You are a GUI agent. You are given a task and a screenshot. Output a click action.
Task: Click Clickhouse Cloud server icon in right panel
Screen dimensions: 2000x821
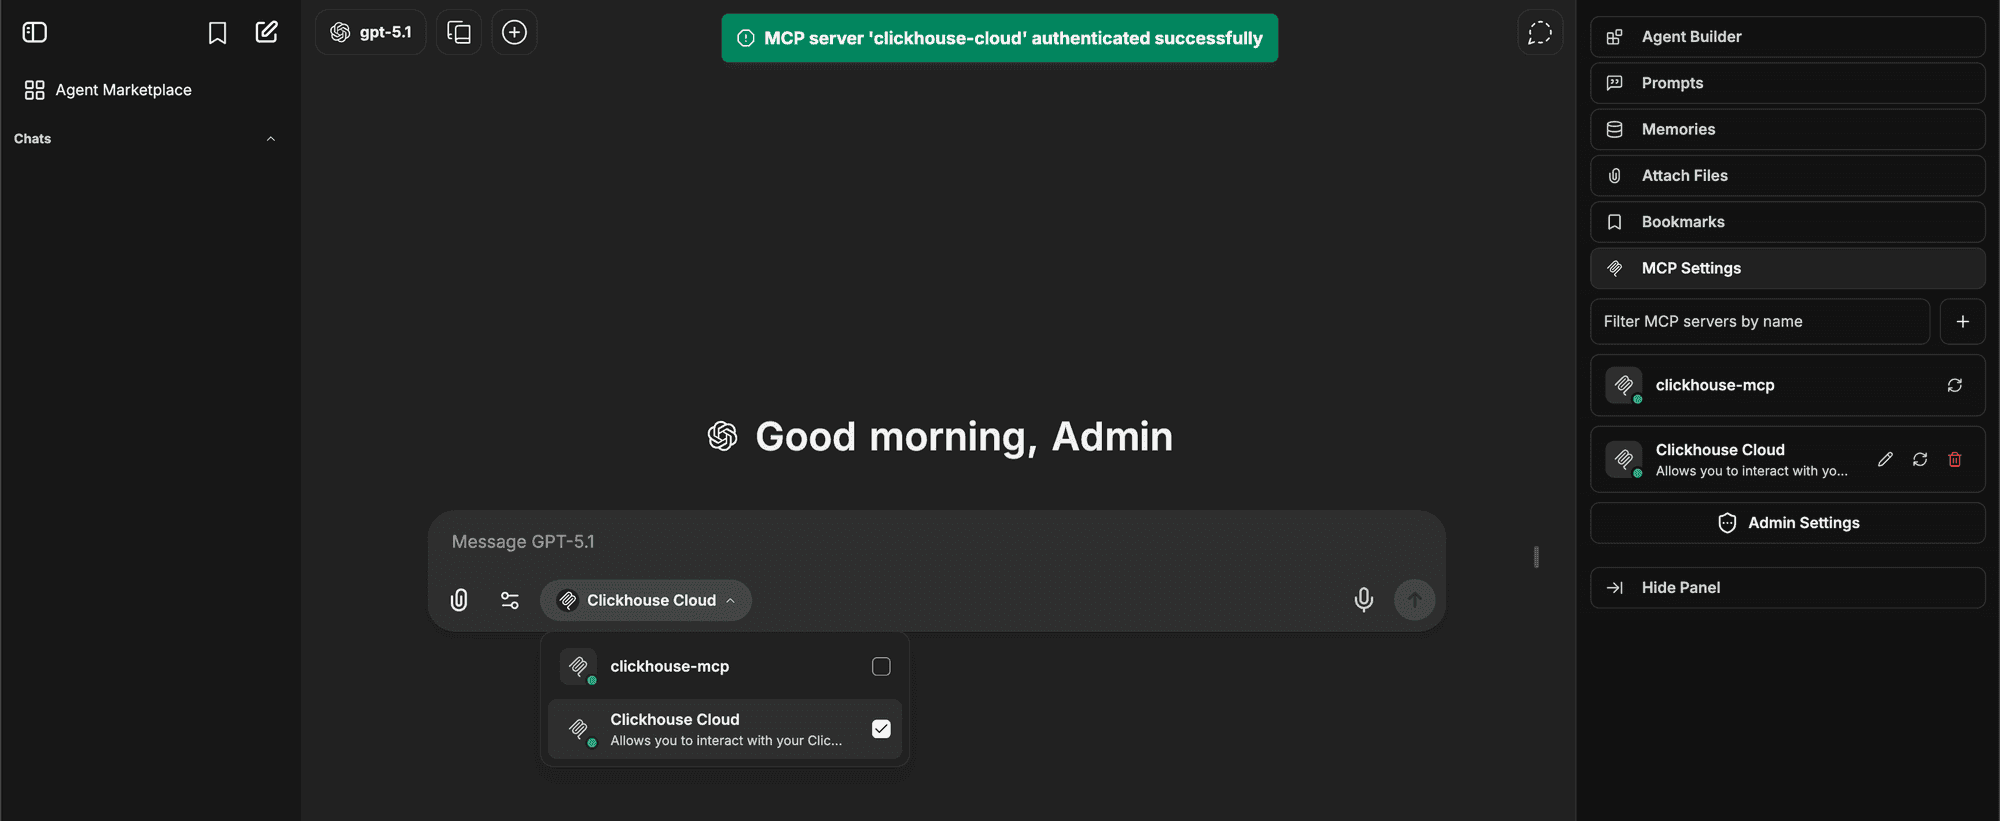pyautogui.click(x=1623, y=459)
